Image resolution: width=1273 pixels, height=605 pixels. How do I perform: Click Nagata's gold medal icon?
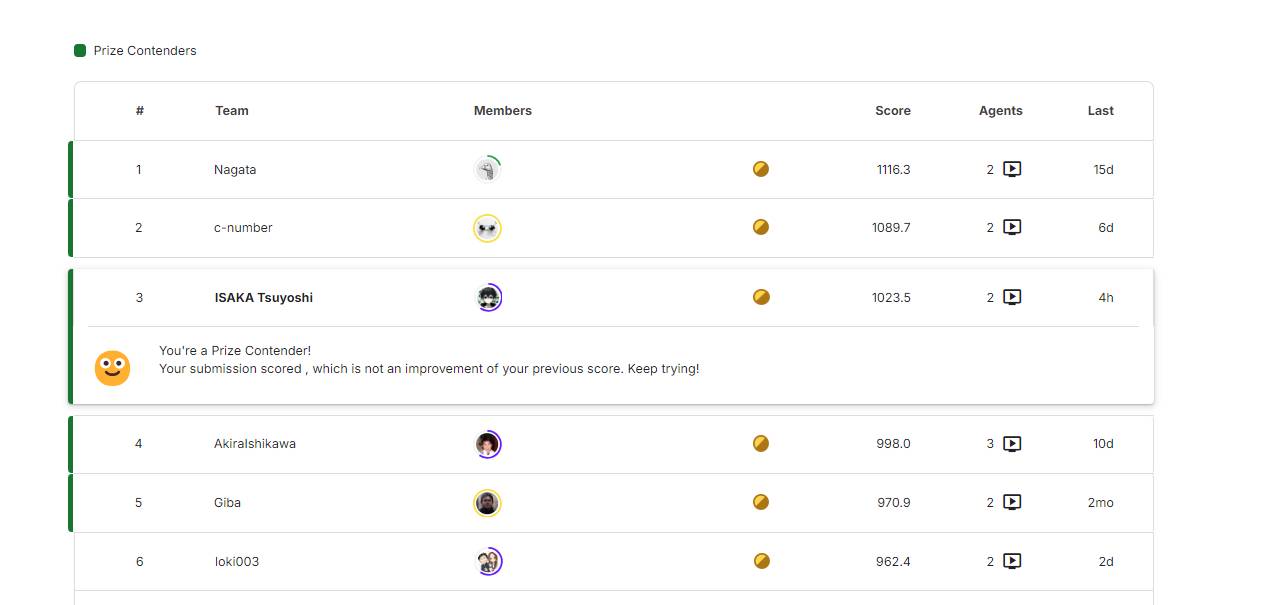click(761, 169)
